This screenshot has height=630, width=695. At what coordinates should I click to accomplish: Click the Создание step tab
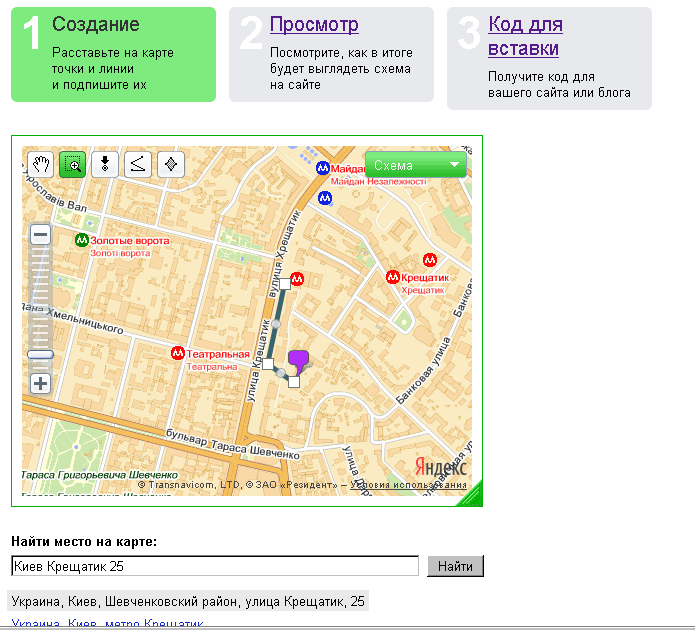113,55
